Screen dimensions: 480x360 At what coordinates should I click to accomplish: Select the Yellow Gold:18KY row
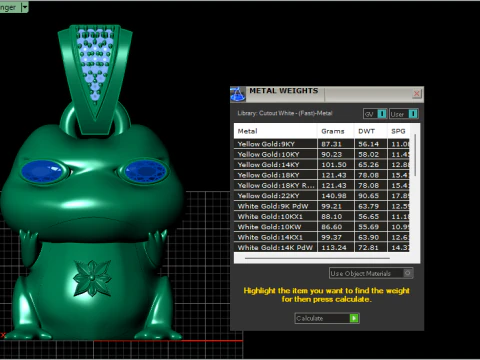pos(322,175)
